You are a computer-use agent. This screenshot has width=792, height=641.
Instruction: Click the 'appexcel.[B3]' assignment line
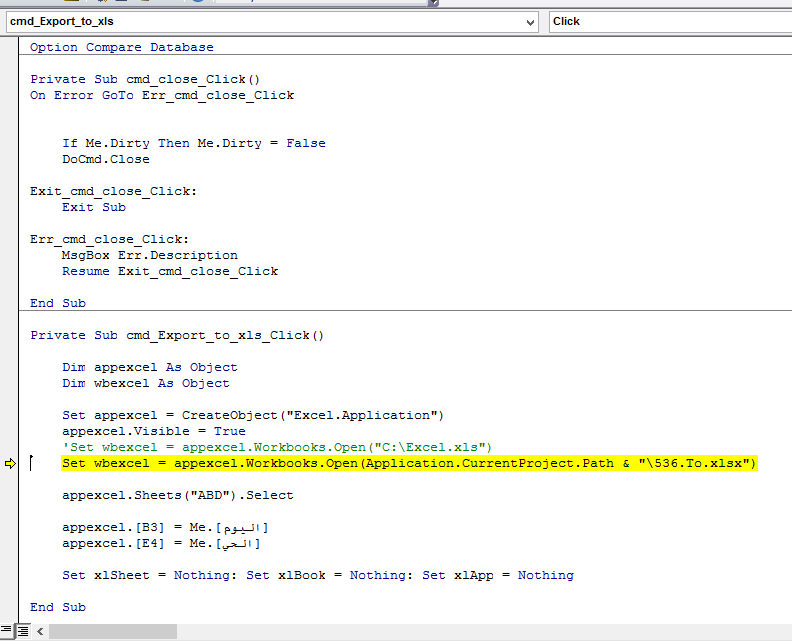(x=165, y=527)
